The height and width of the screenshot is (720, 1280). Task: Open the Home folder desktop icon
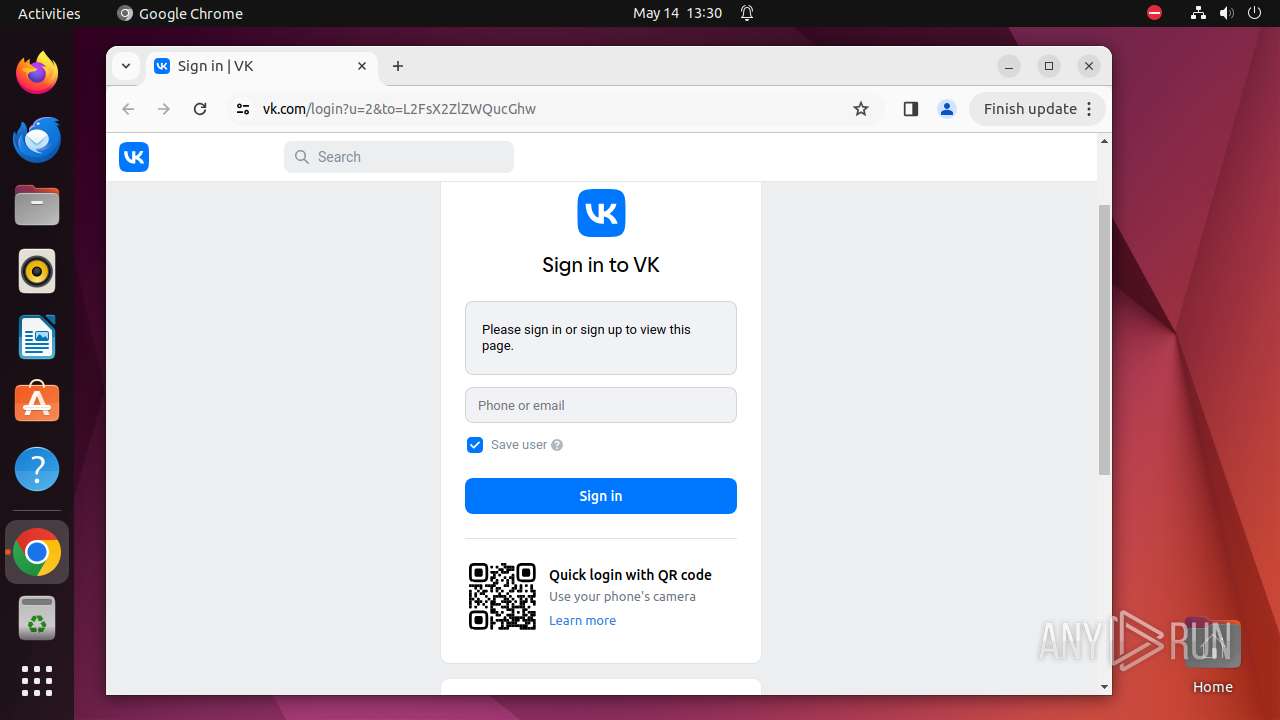pos(1212,657)
